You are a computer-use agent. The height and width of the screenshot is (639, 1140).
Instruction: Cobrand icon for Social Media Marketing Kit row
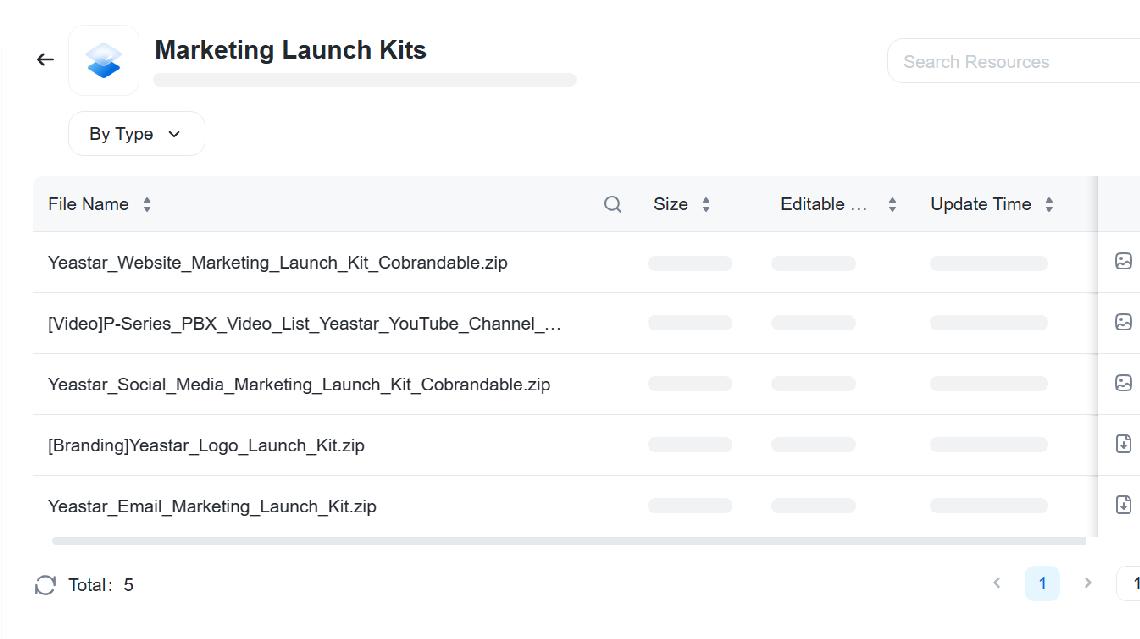(1123, 383)
